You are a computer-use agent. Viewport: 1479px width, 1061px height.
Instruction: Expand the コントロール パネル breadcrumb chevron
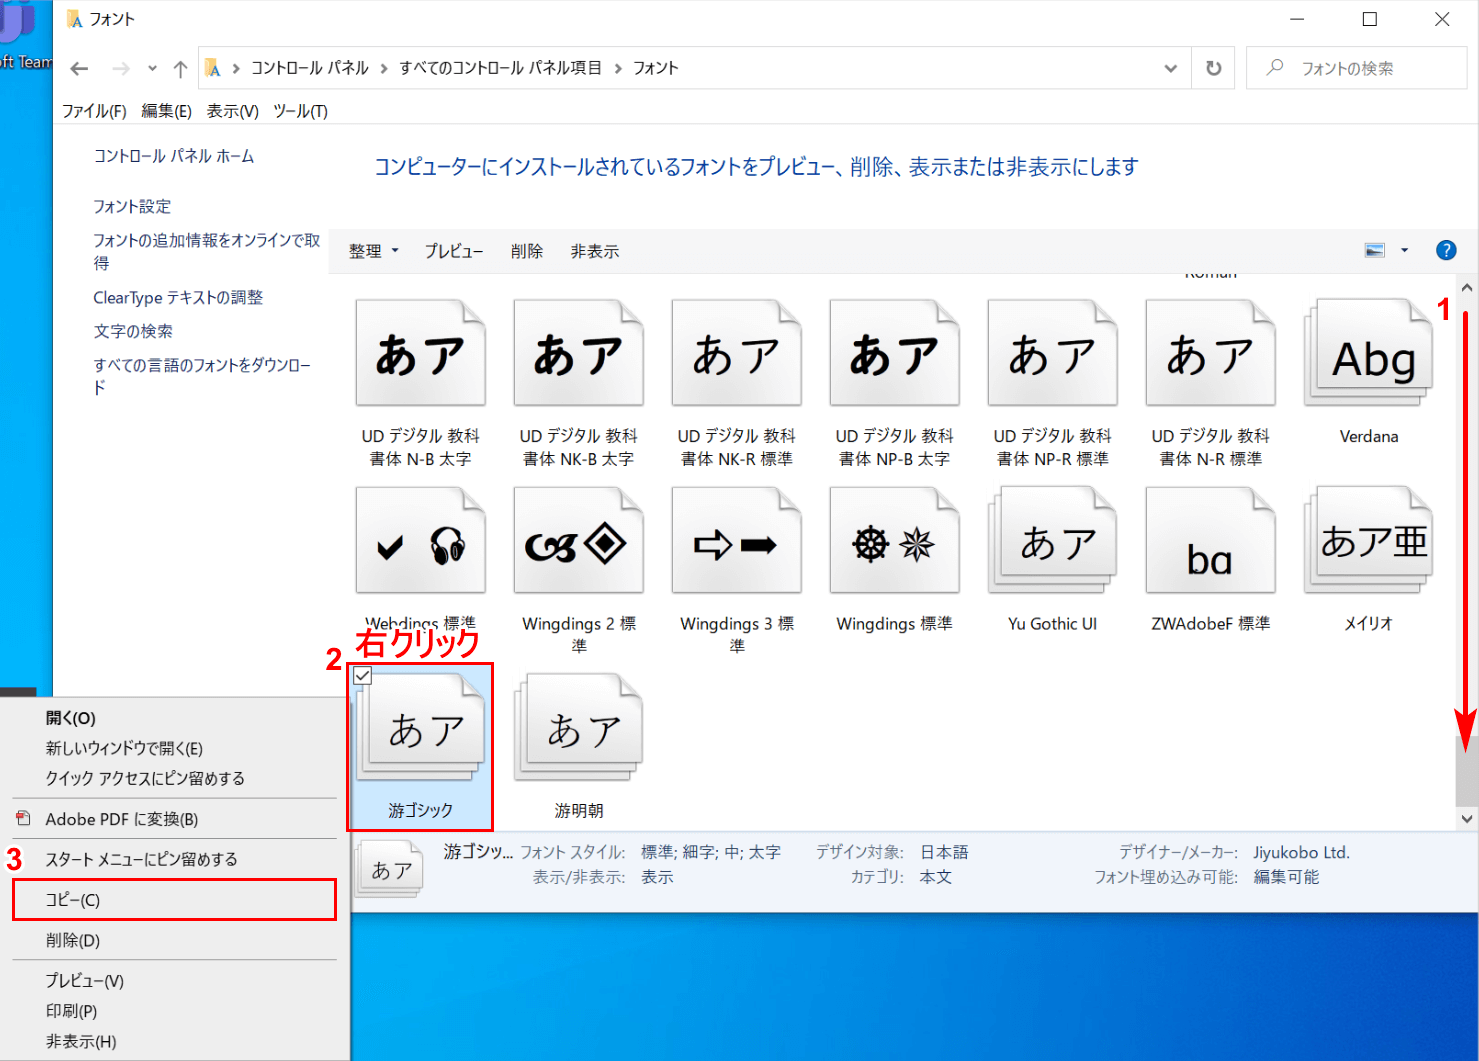click(x=384, y=68)
